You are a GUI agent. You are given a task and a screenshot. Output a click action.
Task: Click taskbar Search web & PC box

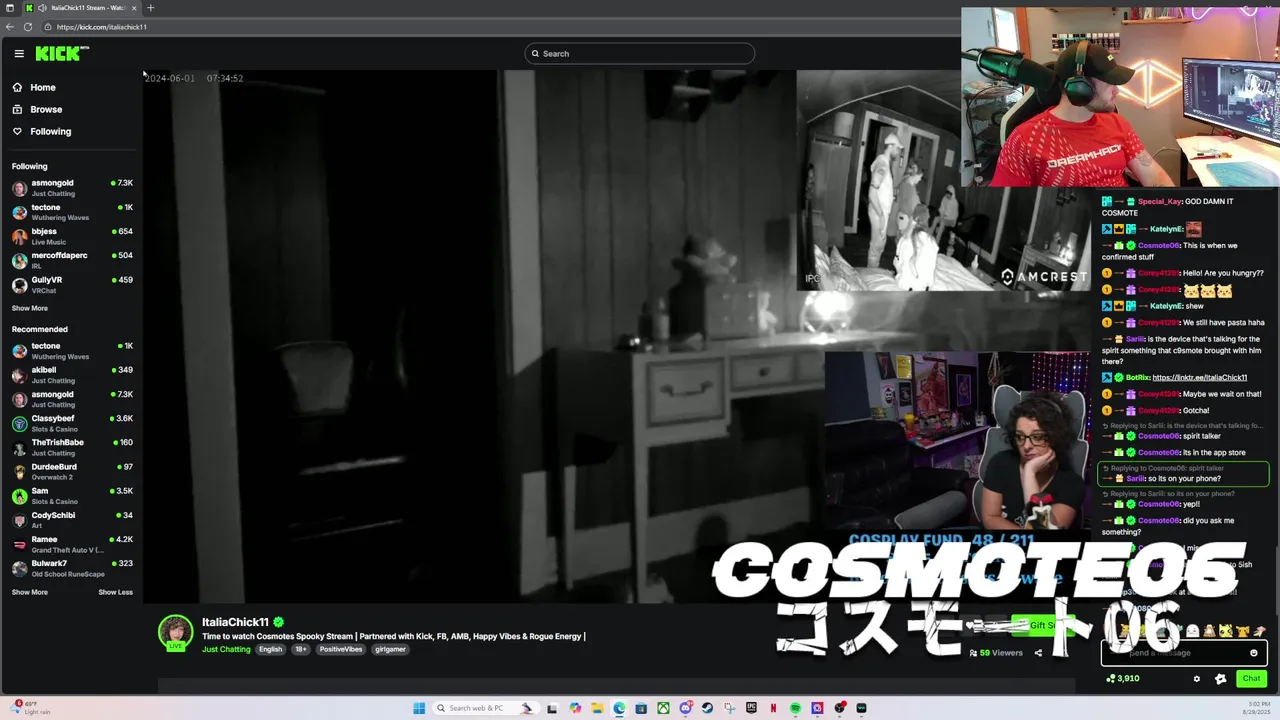coord(486,708)
